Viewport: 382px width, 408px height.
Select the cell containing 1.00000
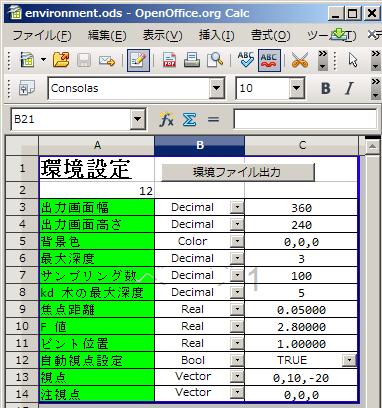pyautogui.click(x=301, y=344)
